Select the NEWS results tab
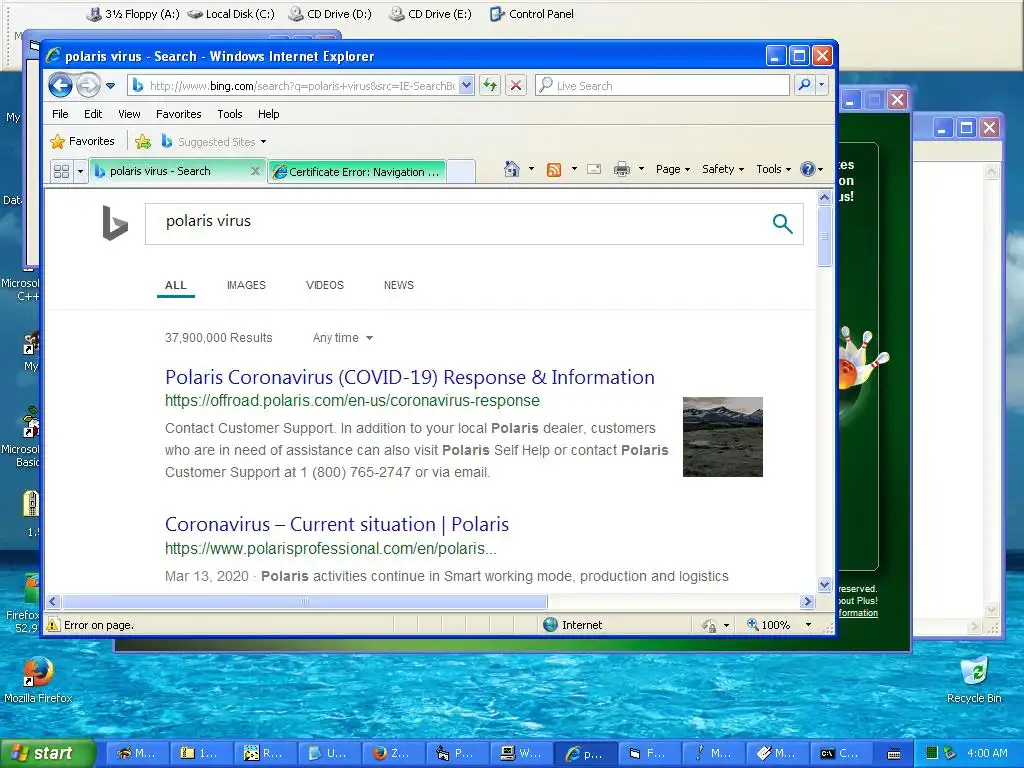 coord(399,285)
